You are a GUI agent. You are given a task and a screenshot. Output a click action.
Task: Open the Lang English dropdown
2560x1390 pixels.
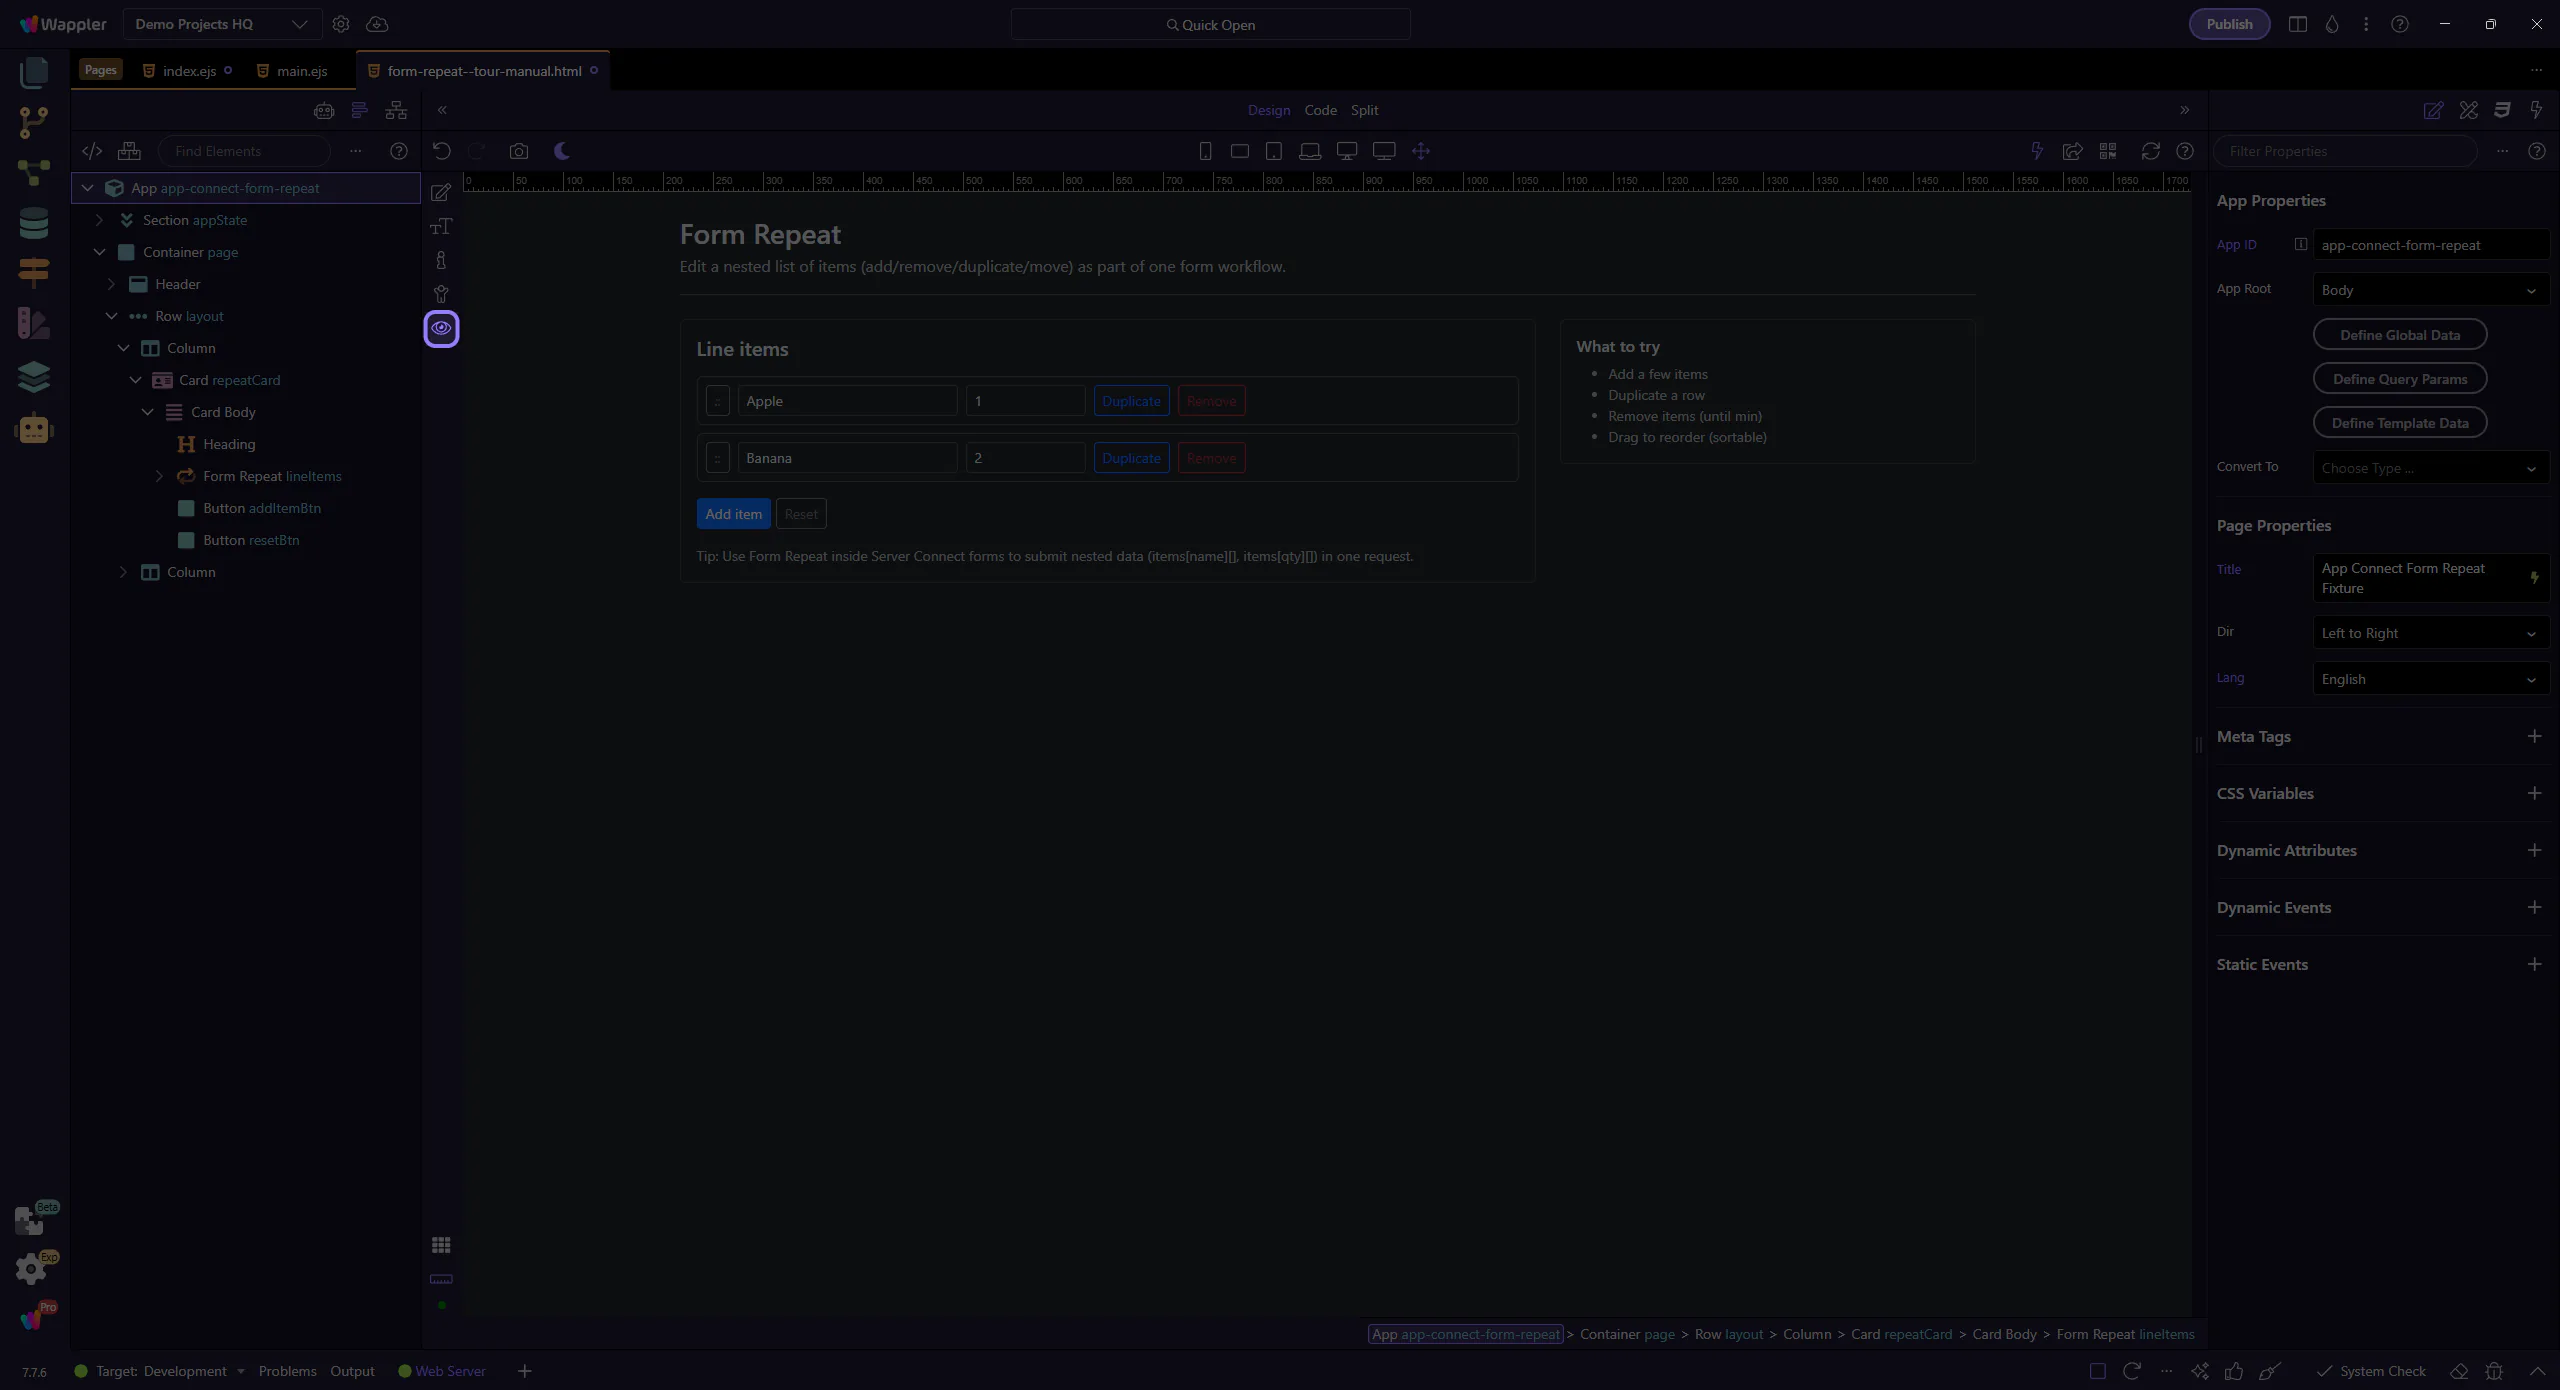pyautogui.click(x=2429, y=679)
